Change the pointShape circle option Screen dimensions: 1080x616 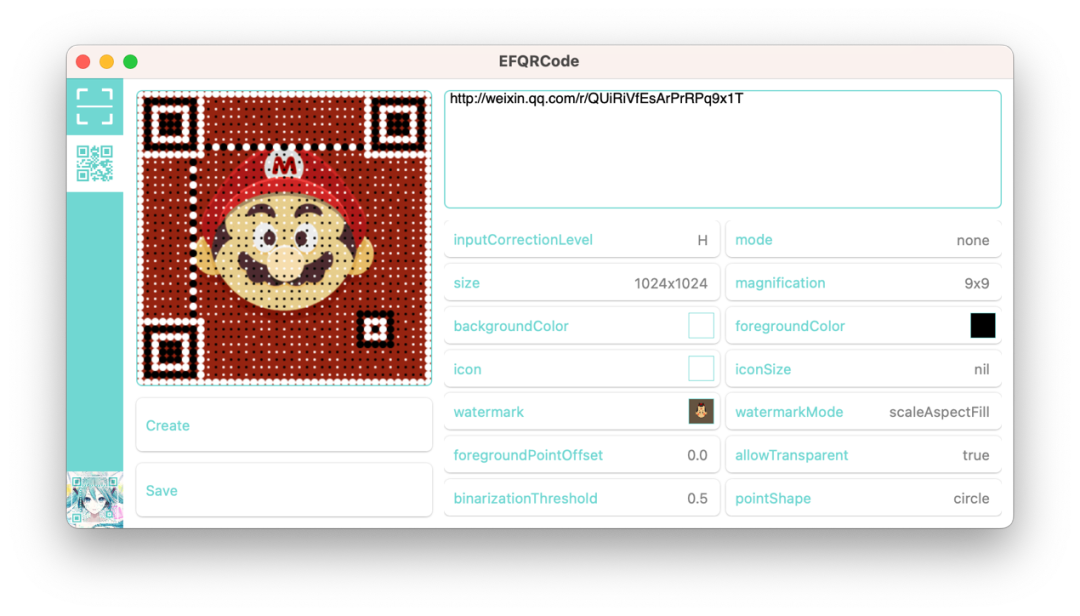pos(862,498)
